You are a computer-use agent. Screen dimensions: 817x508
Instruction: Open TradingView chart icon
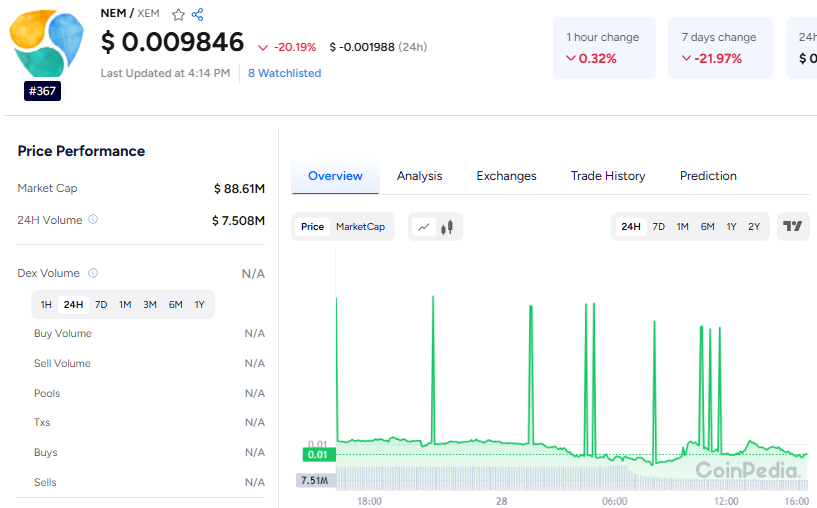pos(793,226)
